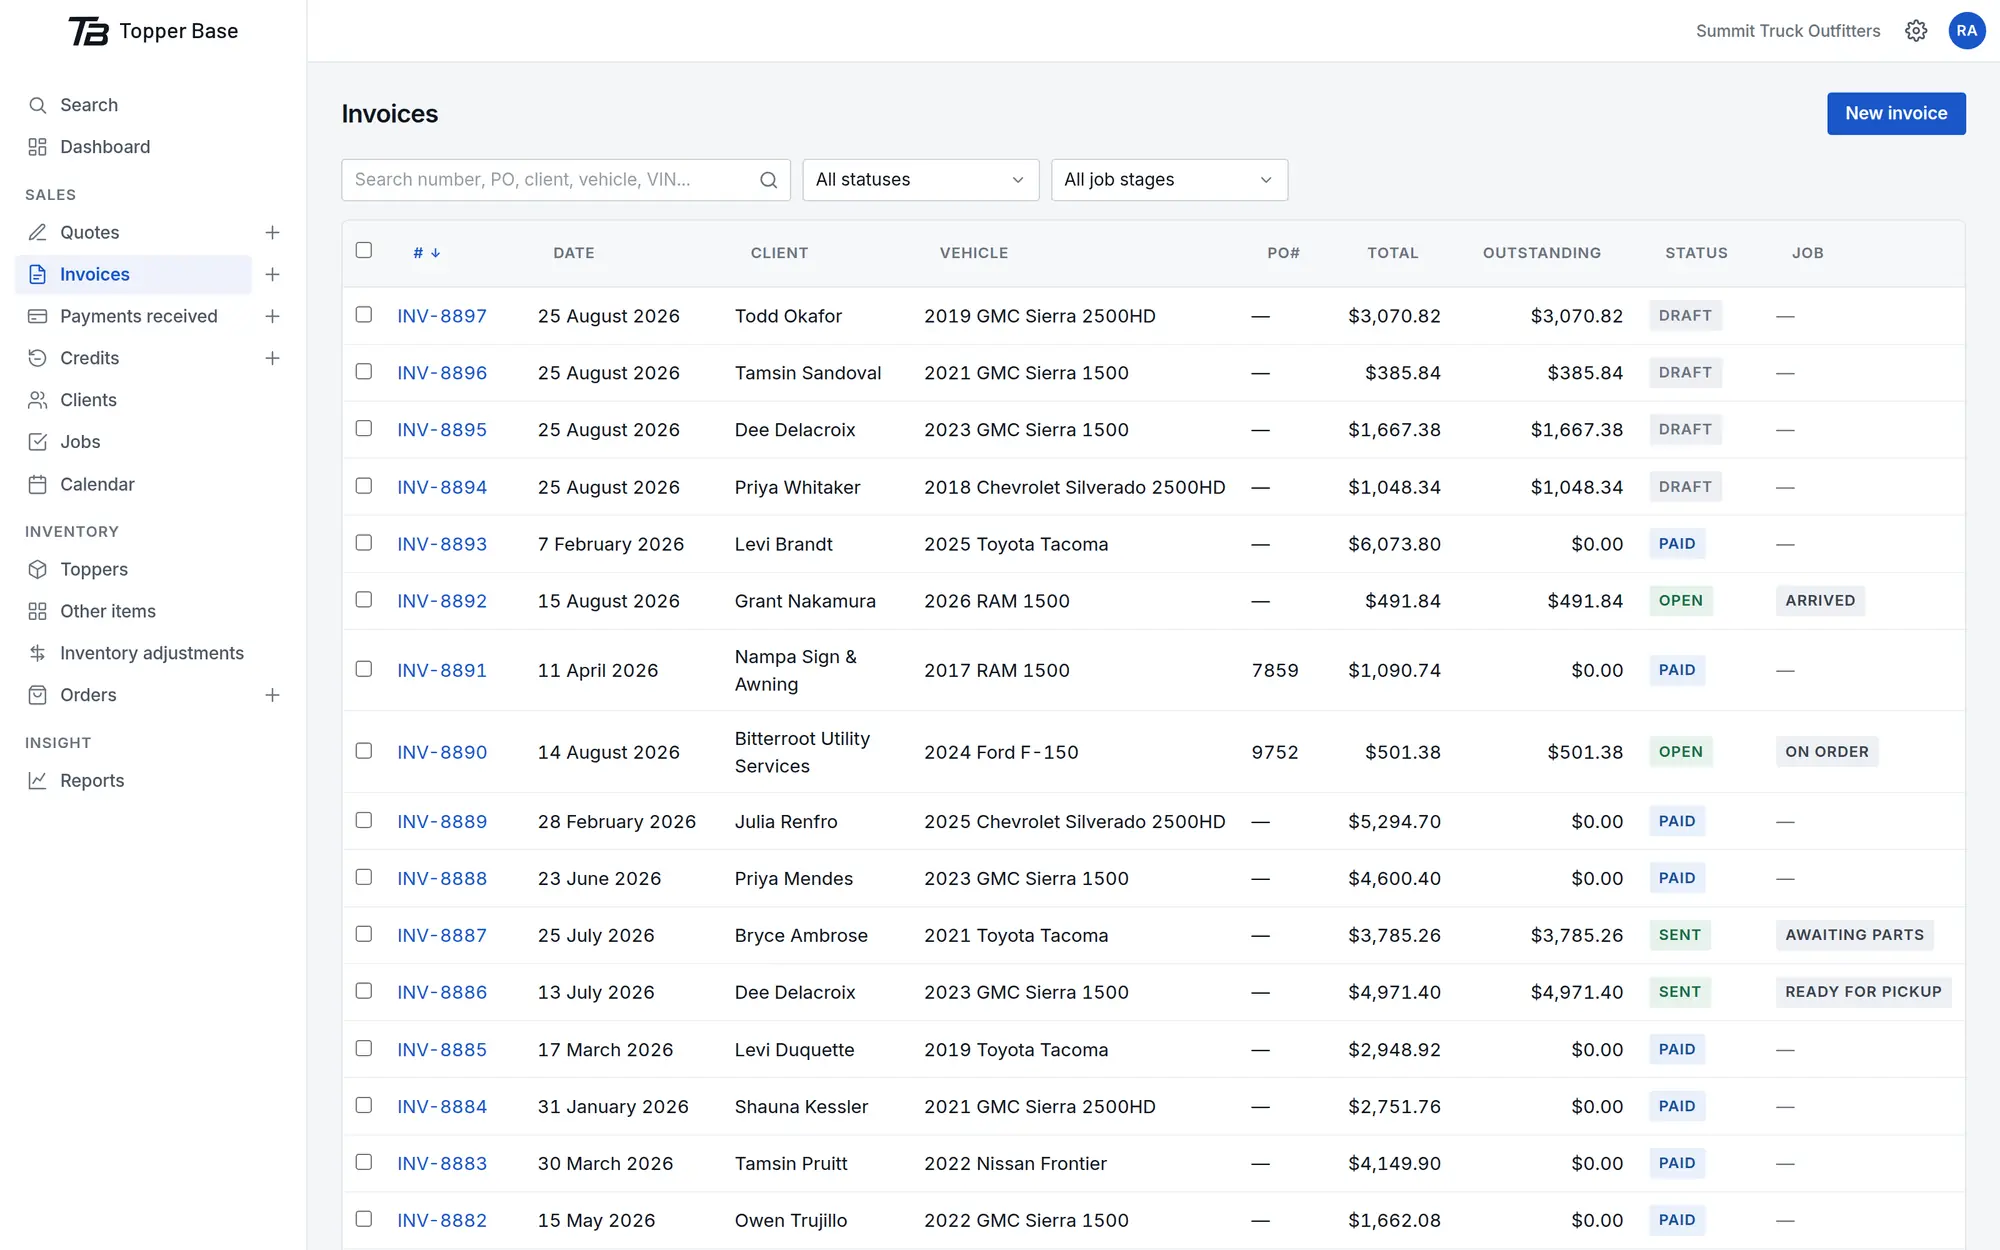The height and width of the screenshot is (1250, 2000).
Task: Open Clients section
Action: [x=88, y=400]
